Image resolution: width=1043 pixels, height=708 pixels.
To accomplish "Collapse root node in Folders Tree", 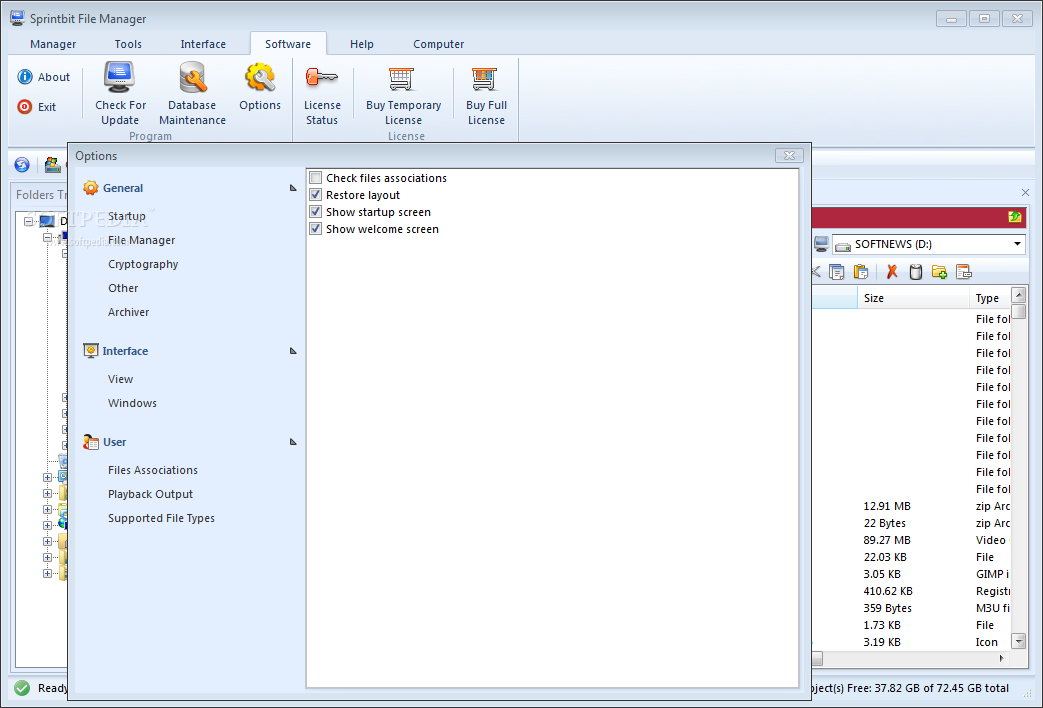I will 29,221.
